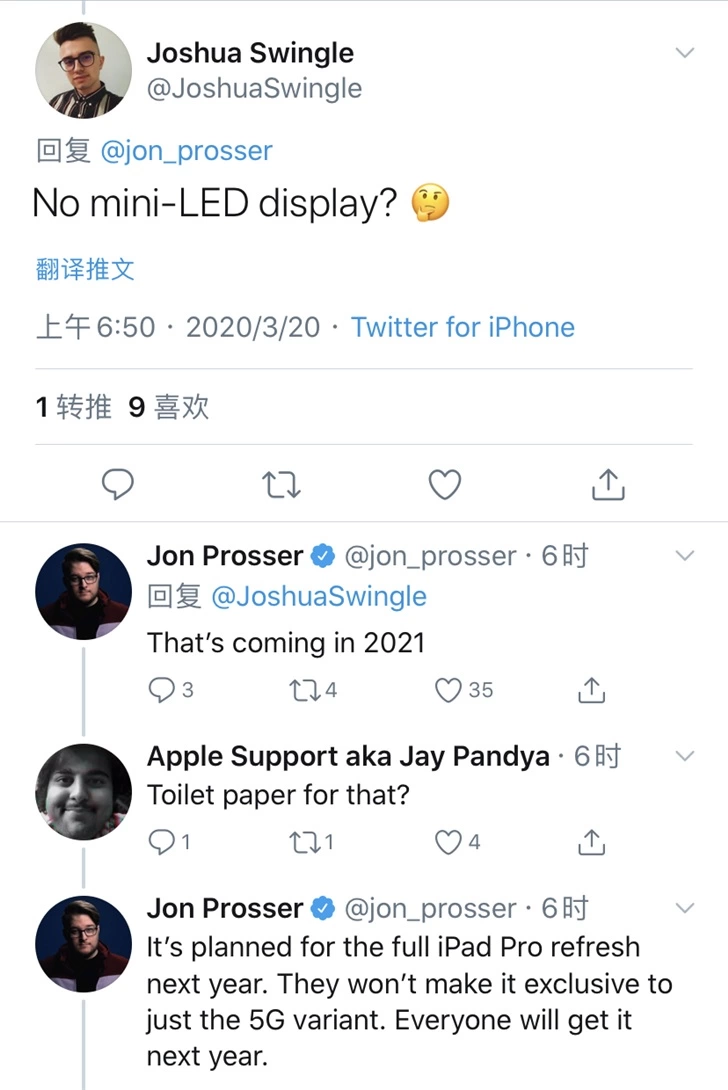Viewport: 728px width, 1090px height.
Task: View the 9 喜欢 likes list
Action: click(x=169, y=407)
